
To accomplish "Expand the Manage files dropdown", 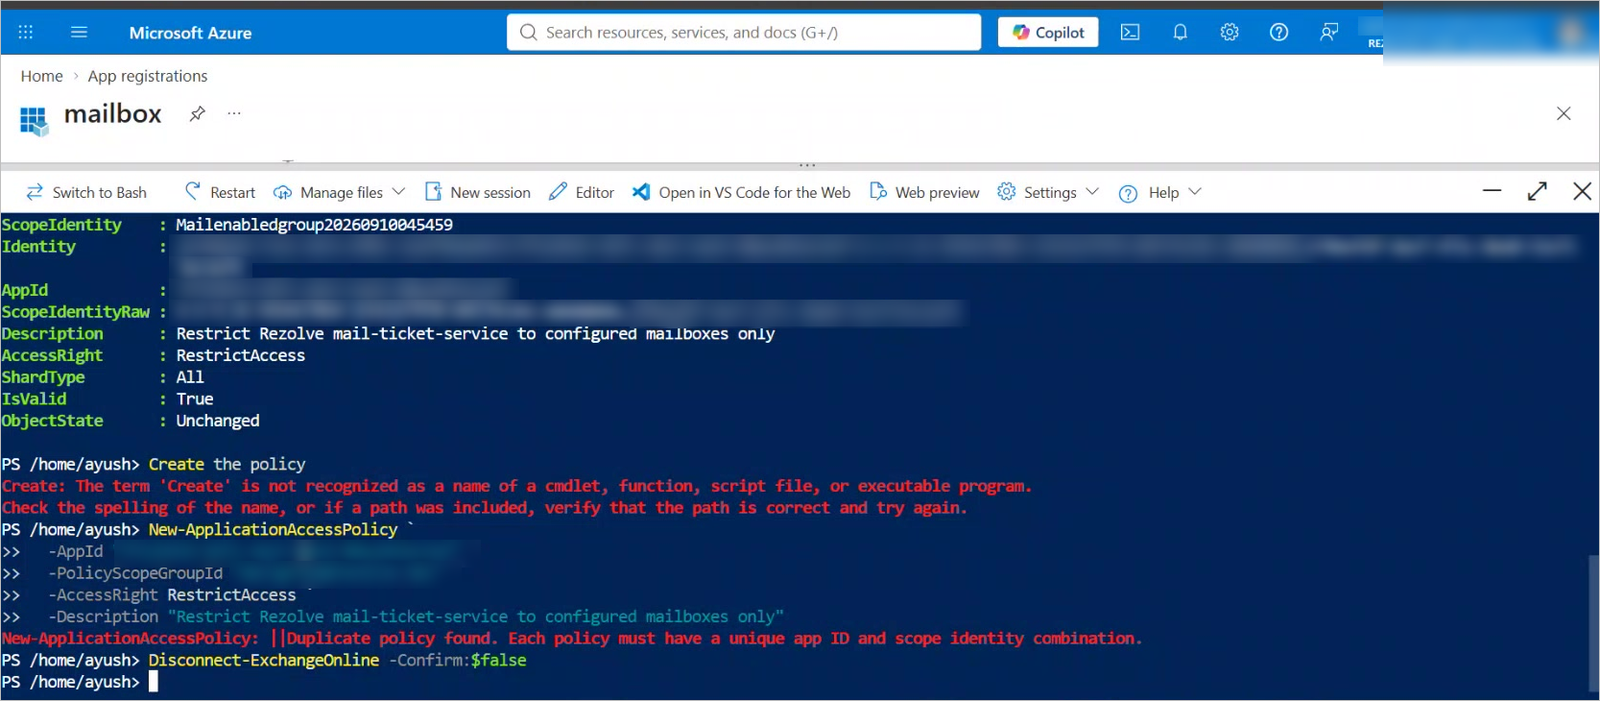I will (x=339, y=192).
